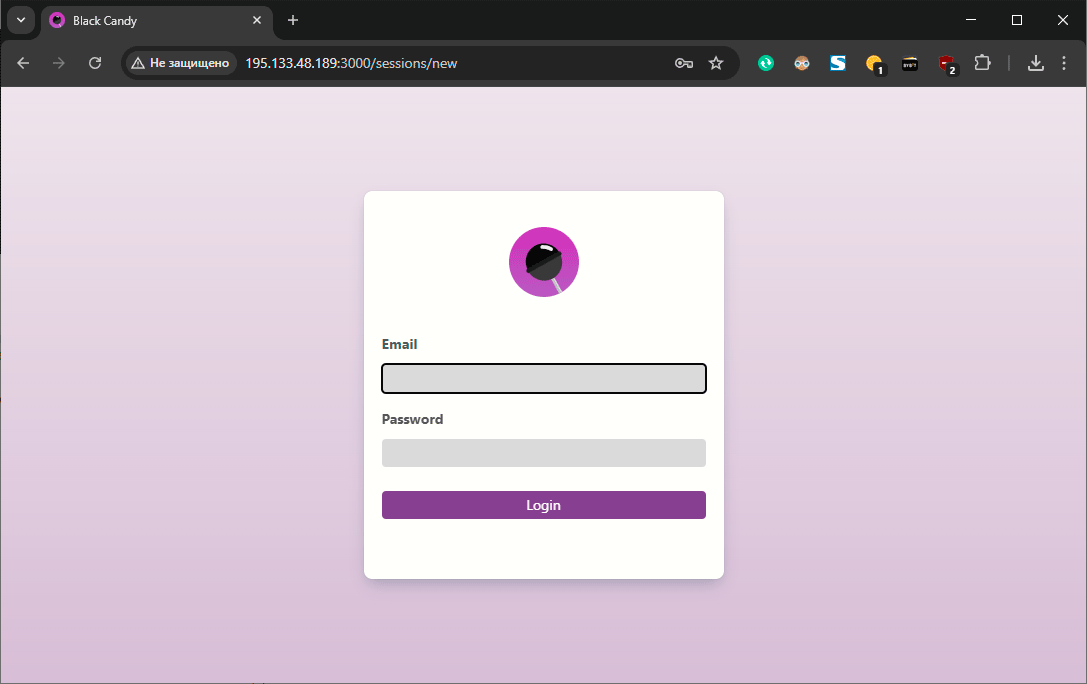Click the Email input field
The width and height of the screenshot is (1087, 684).
point(544,378)
